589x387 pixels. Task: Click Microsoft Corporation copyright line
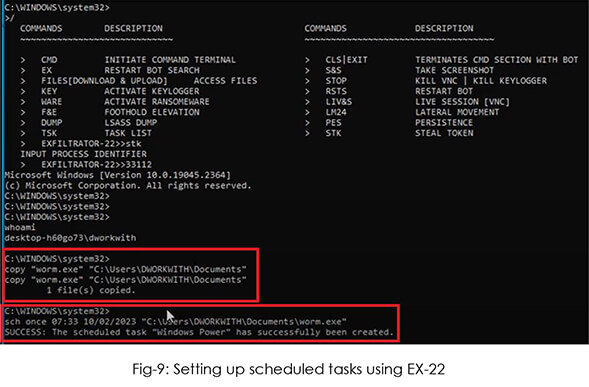[128, 186]
